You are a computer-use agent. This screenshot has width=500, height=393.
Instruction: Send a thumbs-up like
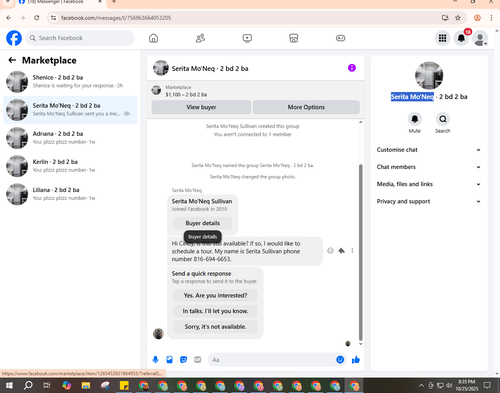tap(356, 360)
